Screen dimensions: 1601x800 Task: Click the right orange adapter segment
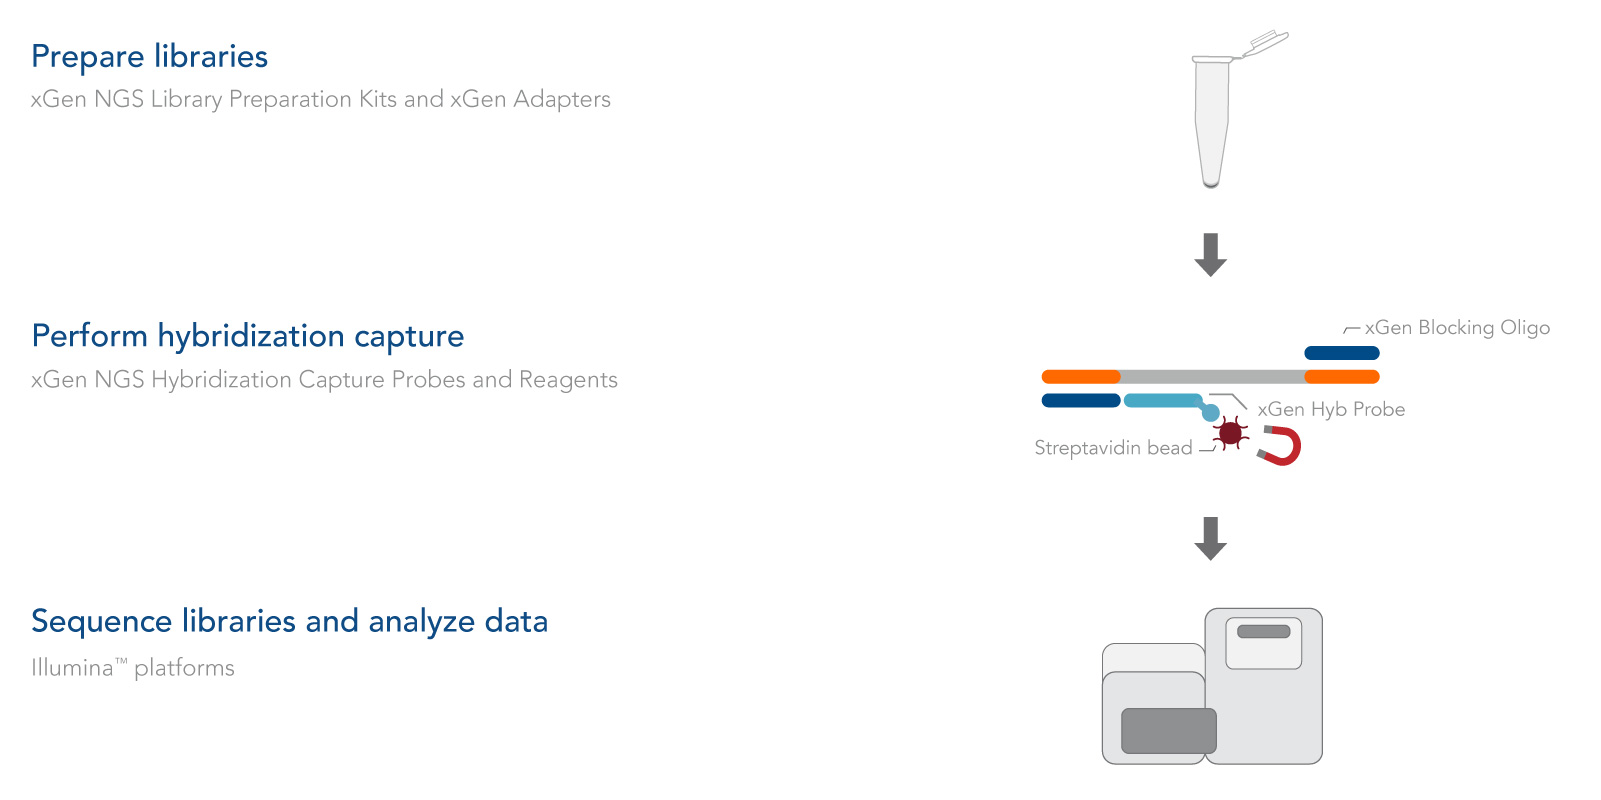click(x=1342, y=377)
